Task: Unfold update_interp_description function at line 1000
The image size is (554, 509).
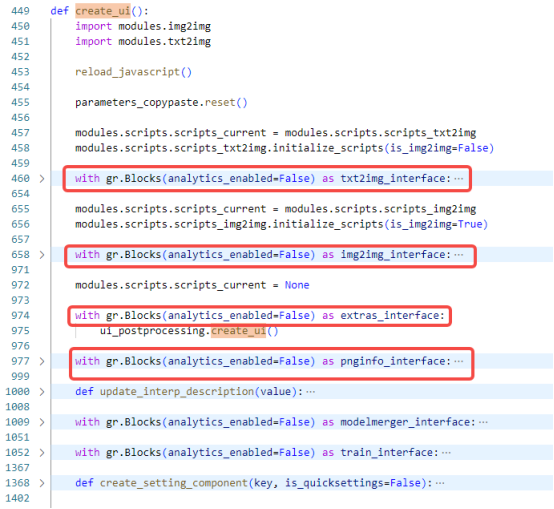Action: point(42,392)
